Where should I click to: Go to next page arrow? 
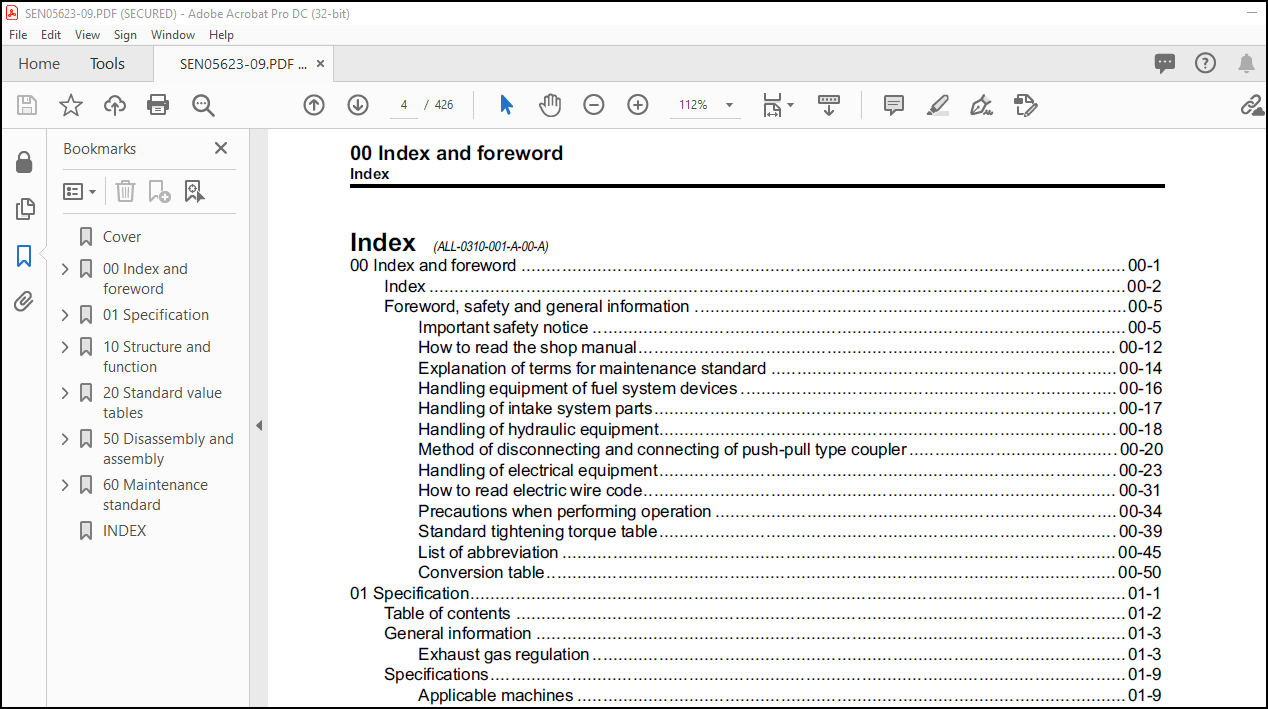pyautogui.click(x=358, y=105)
